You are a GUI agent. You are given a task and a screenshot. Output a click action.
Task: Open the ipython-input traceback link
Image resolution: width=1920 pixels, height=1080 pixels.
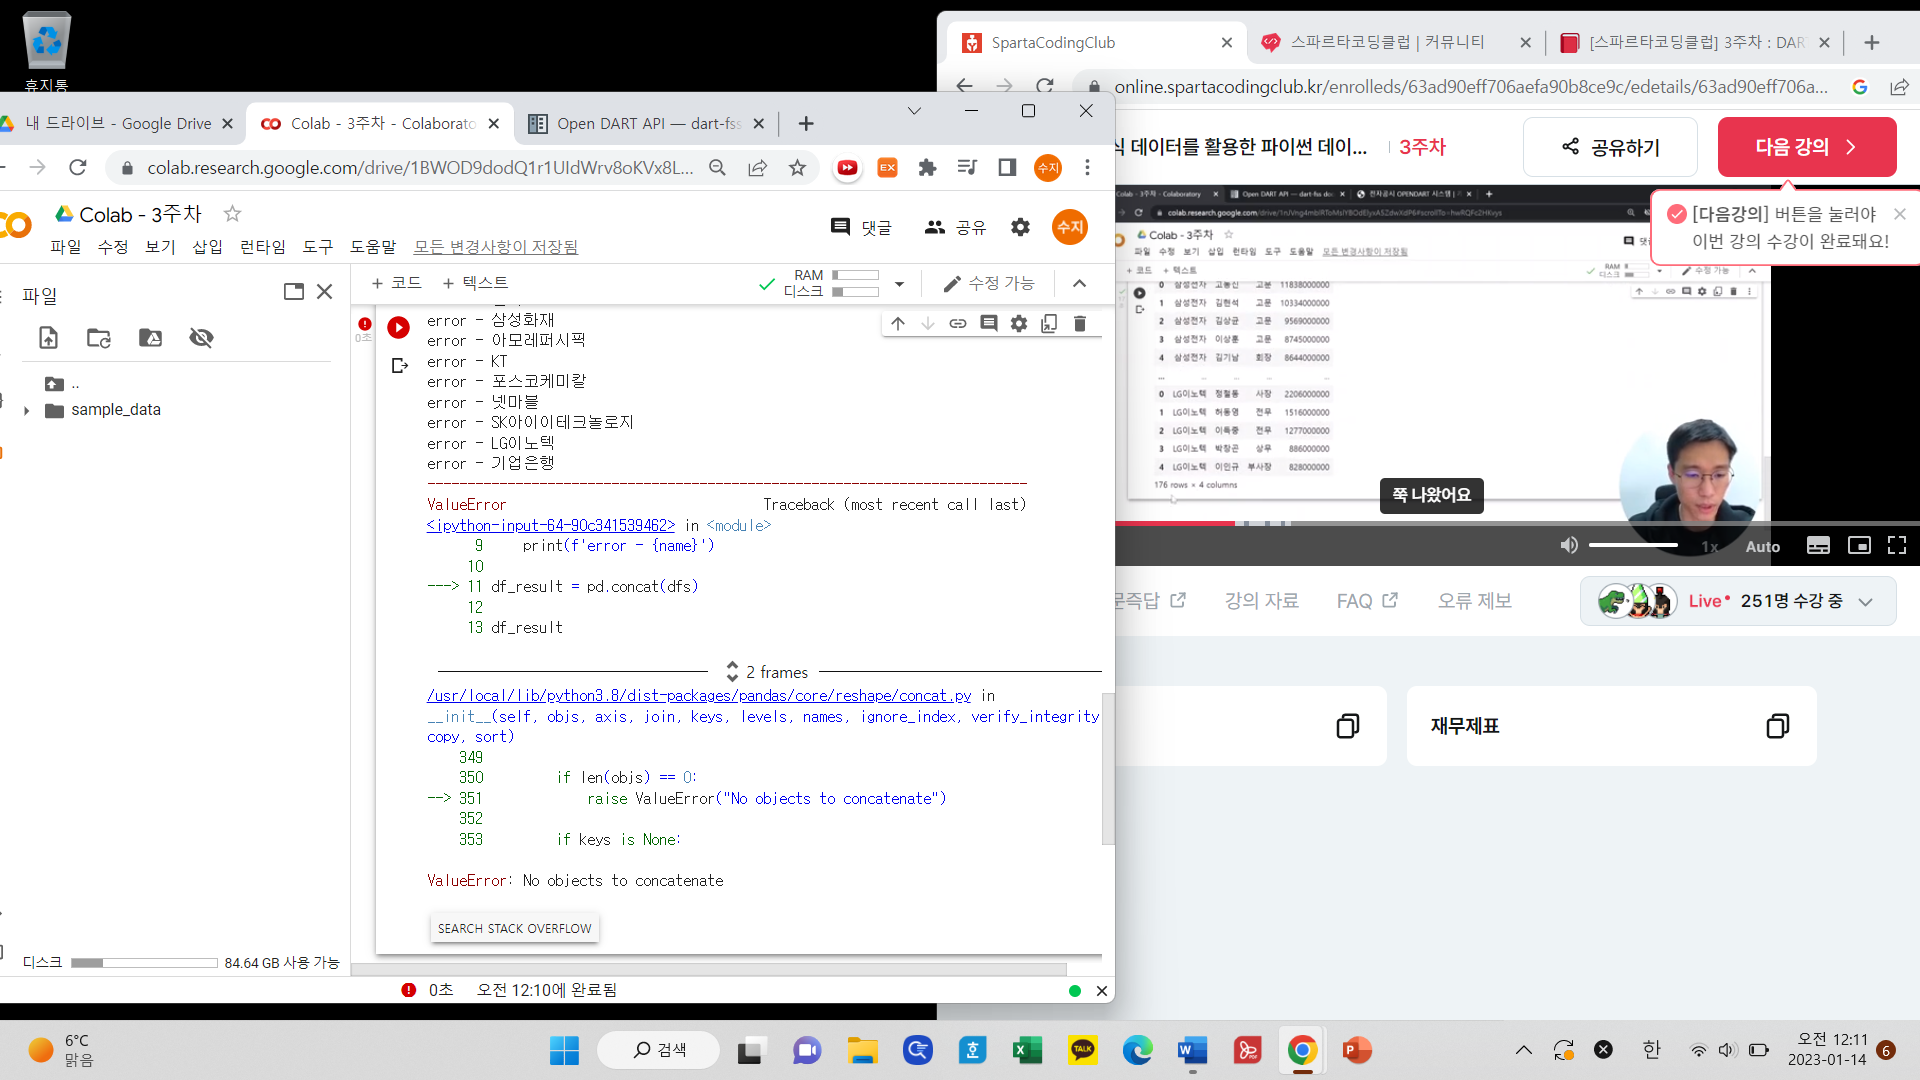pyautogui.click(x=551, y=525)
